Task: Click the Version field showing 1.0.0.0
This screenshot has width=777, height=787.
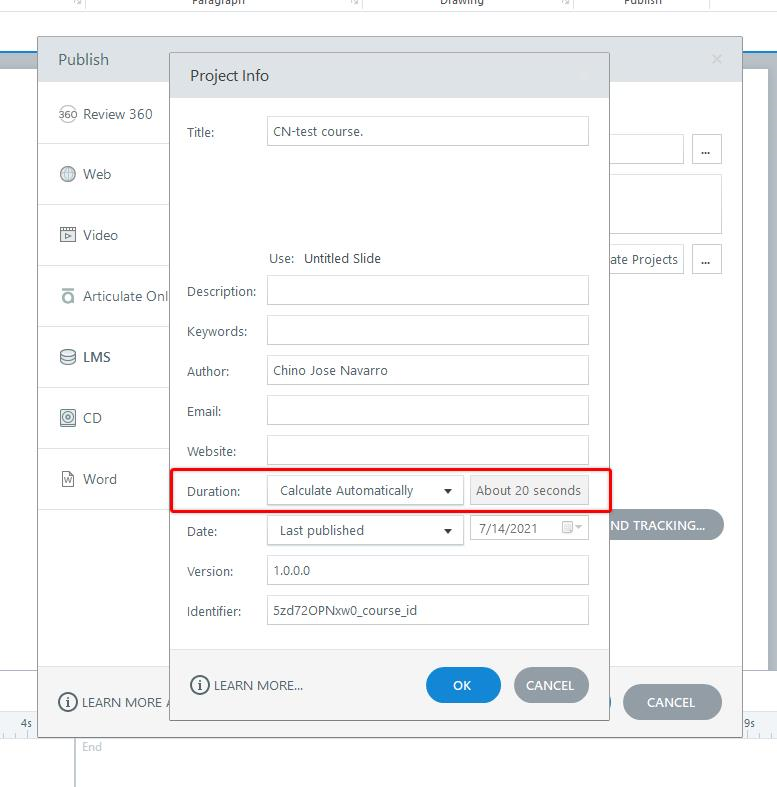Action: click(x=428, y=570)
